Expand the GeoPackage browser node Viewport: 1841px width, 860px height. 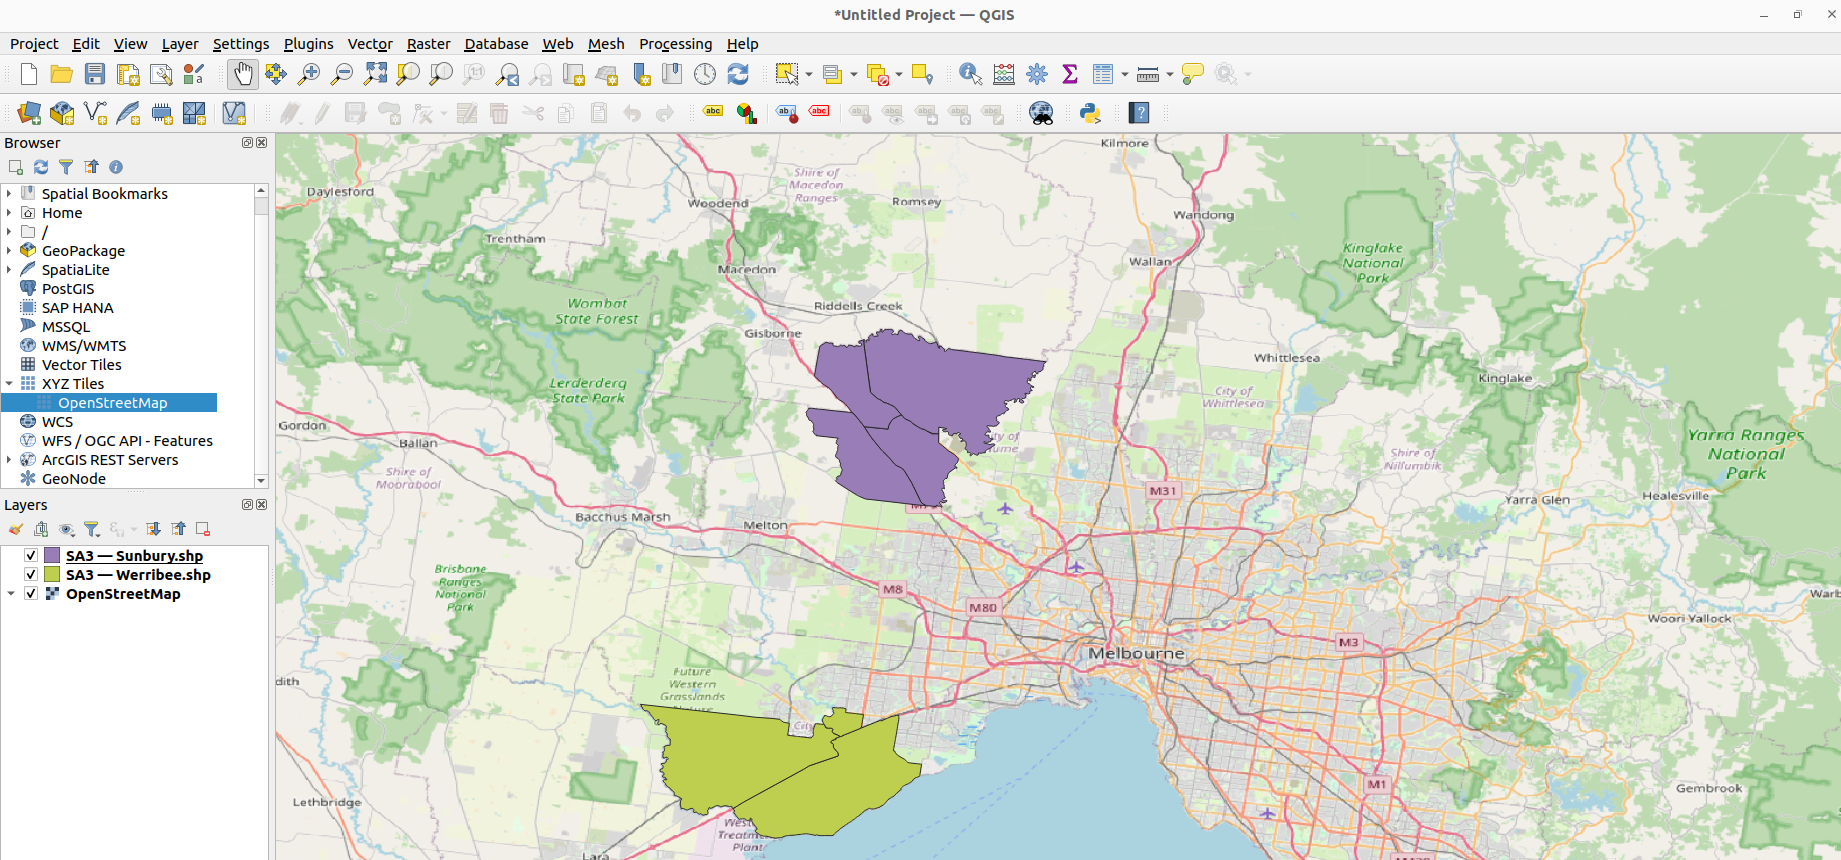tap(10, 251)
